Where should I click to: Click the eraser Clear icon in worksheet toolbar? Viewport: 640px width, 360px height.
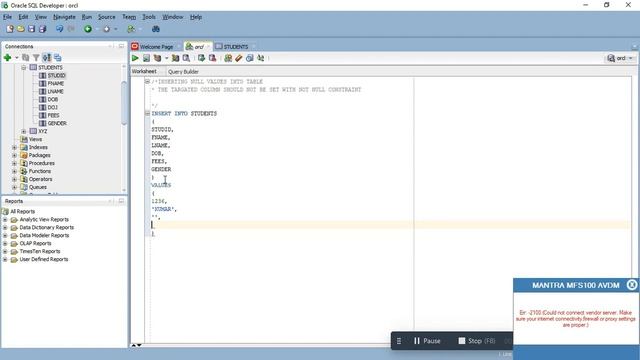point(239,58)
